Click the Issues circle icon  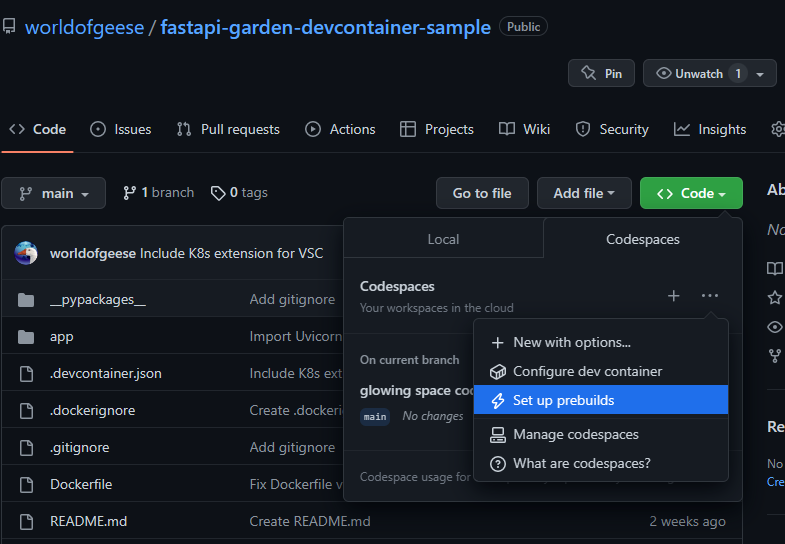click(98, 129)
